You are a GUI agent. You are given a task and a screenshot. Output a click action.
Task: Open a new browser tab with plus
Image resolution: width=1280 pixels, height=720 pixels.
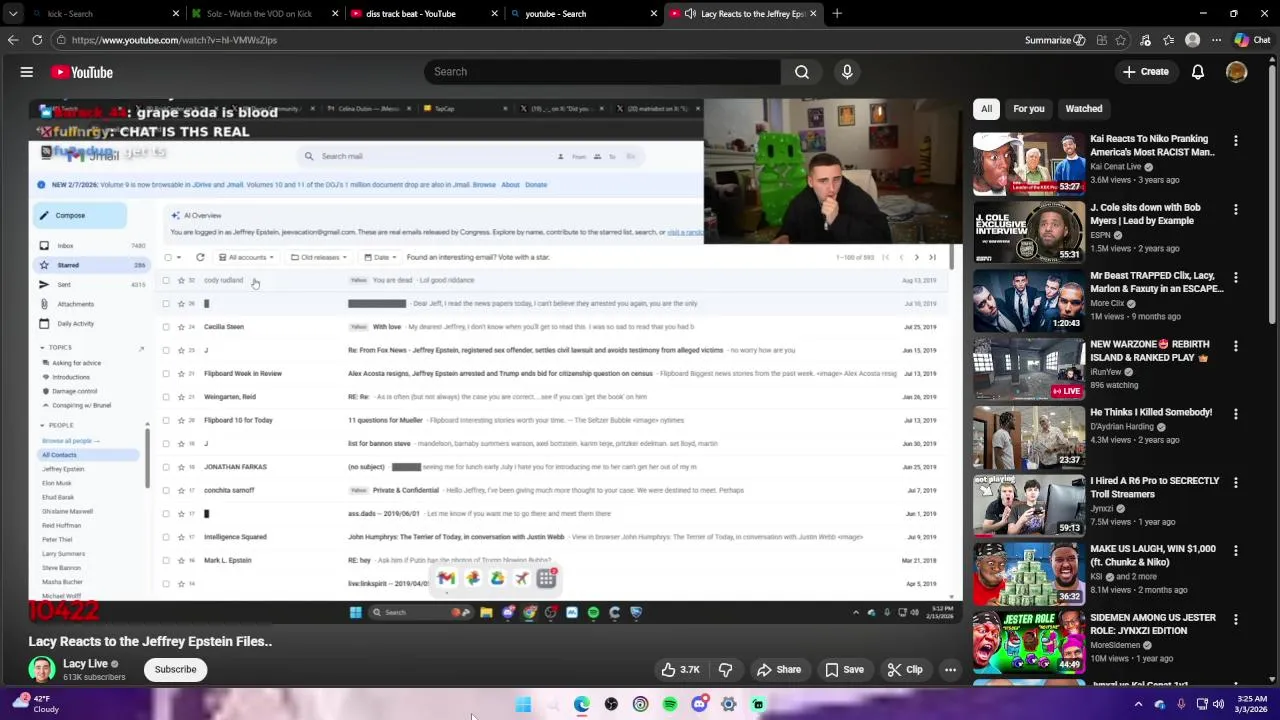[x=837, y=14]
